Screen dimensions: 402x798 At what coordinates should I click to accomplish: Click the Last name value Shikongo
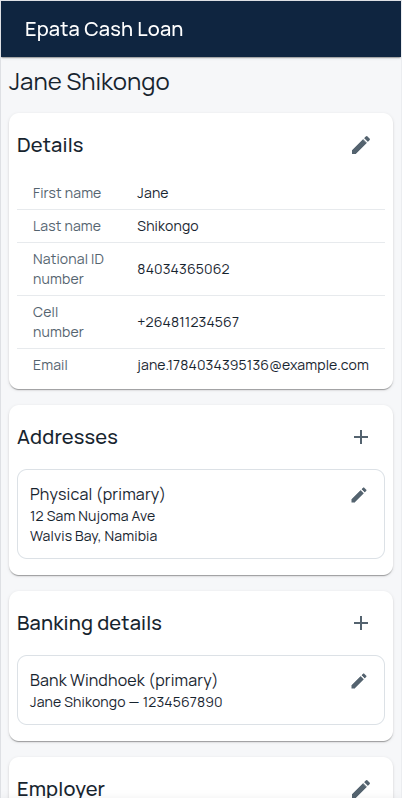click(x=168, y=226)
